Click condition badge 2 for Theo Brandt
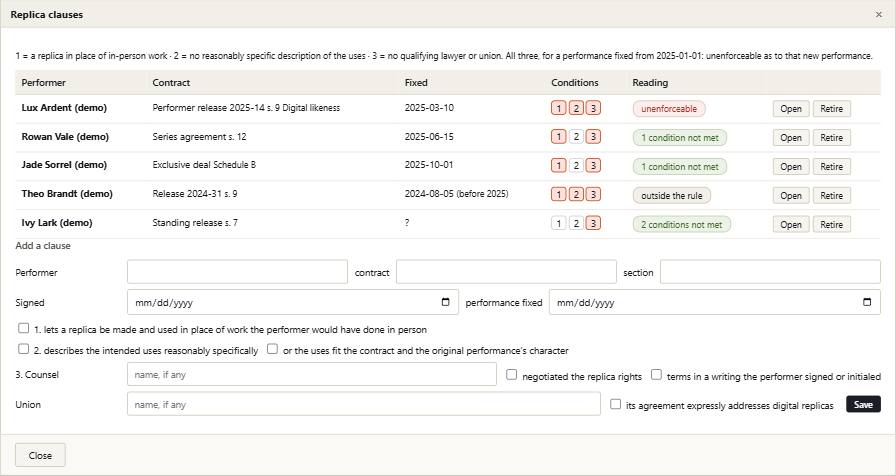Image resolution: width=896 pixels, height=476 pixels. [577, 195]
